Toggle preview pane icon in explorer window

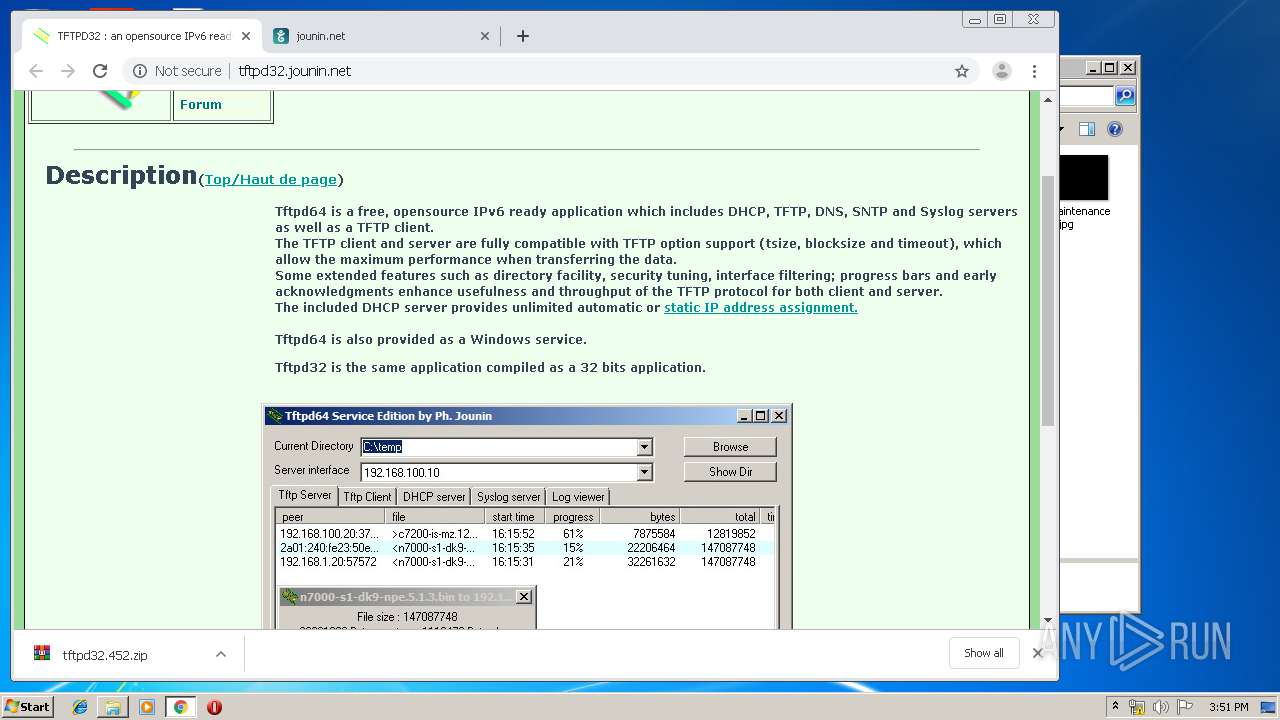point(1087,129)
